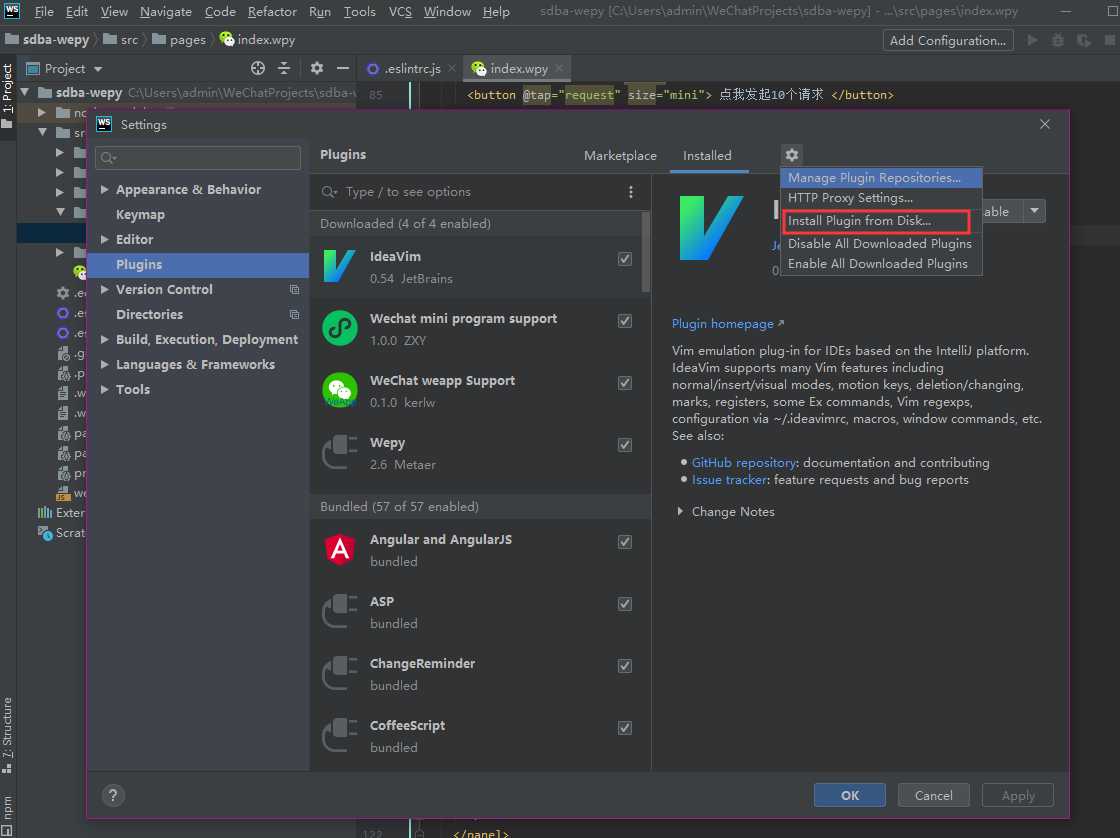
Task: Click Add Configuration button
Action: (x=947, y=40)
